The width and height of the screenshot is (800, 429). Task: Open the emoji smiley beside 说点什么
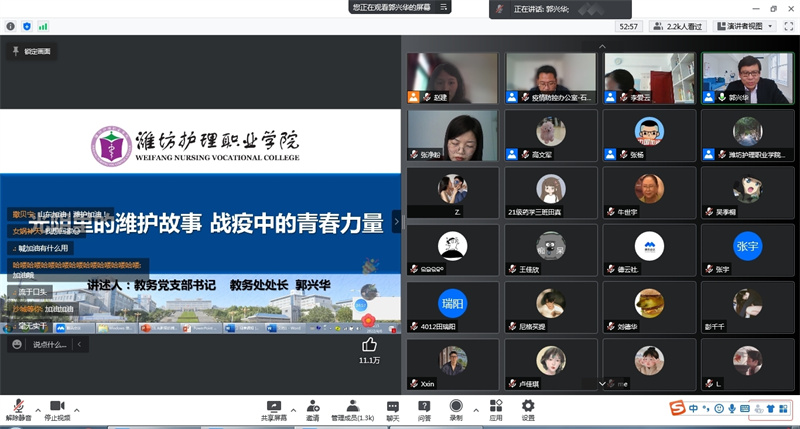coord(17,344)
